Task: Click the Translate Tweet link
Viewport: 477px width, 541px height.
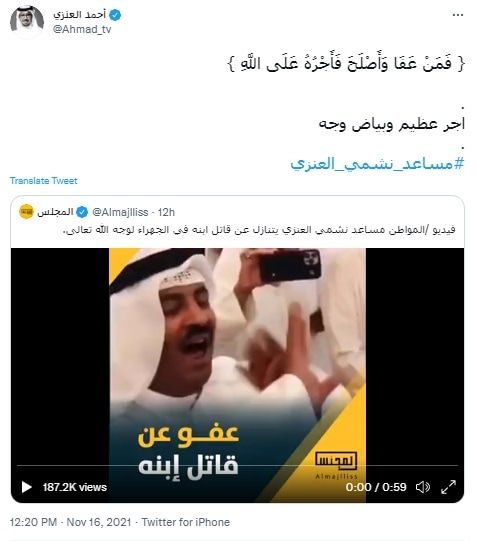Action: pyautogui.click(x=43, y=180)
